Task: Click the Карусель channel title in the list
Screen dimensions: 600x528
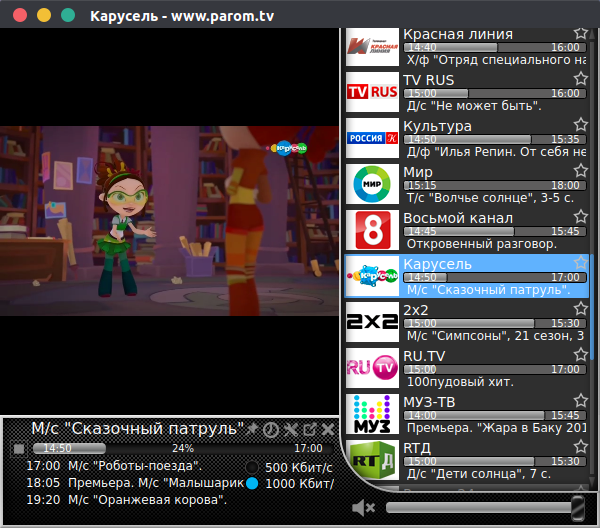Action: click(437, 264)
